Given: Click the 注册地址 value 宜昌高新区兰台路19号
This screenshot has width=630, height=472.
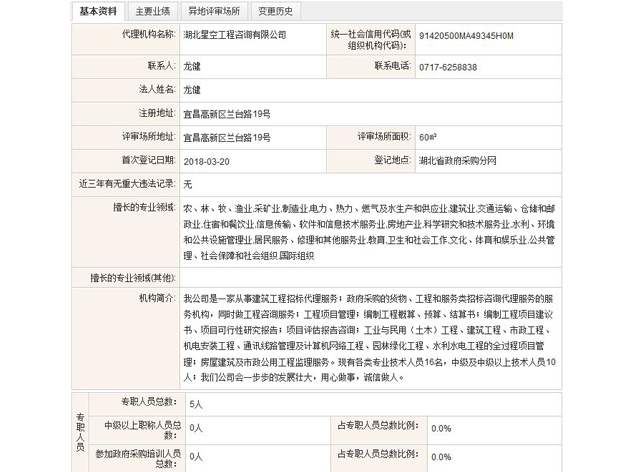Looking at the screenshot, I should click(227, 113).
